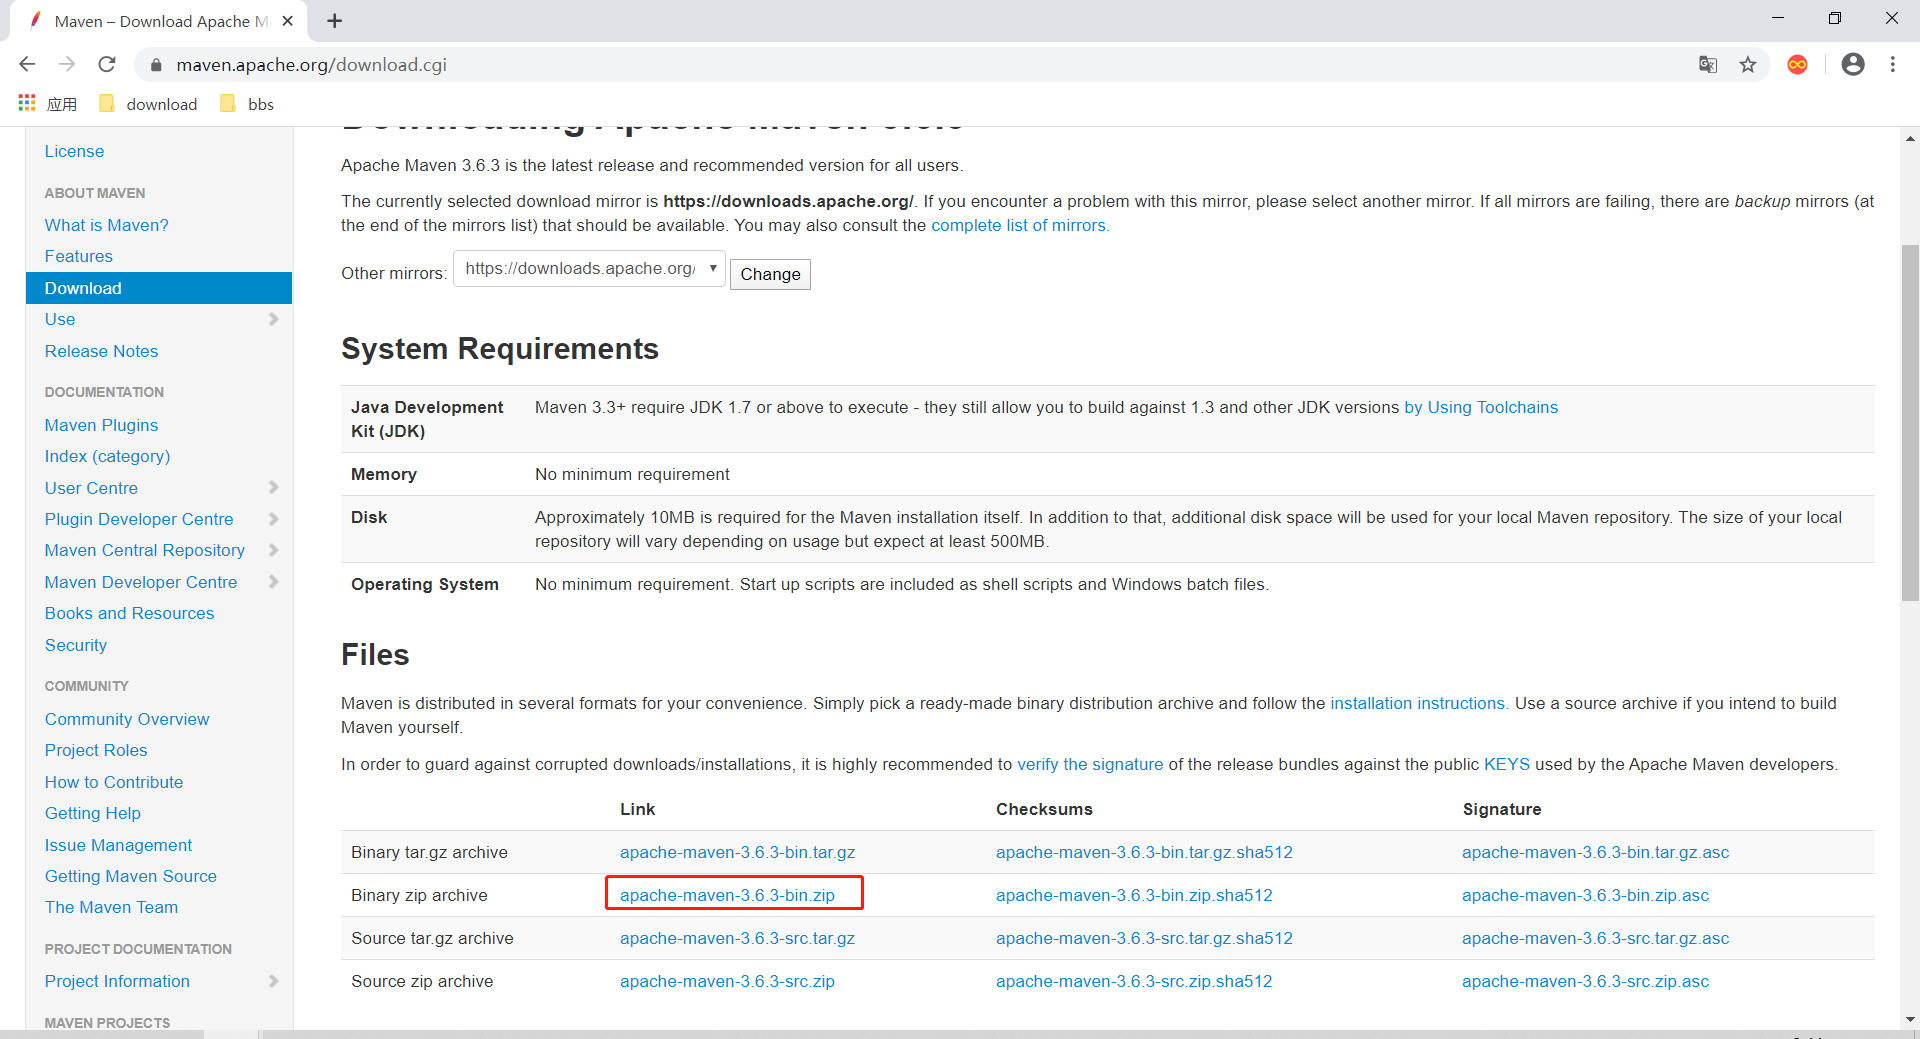The height and width of the screenshot is (1039, 1920).
Task: Open apache-maven-3.6.3-src.zip.asc signature
Action: pos(1585,981)
